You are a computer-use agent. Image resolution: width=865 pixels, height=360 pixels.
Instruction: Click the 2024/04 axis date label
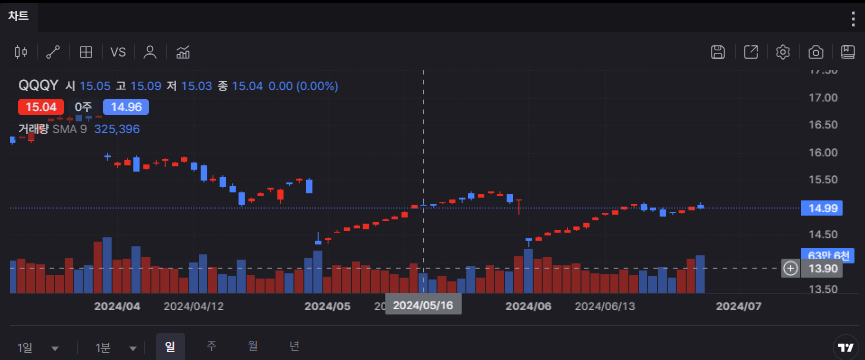[117, 306]
